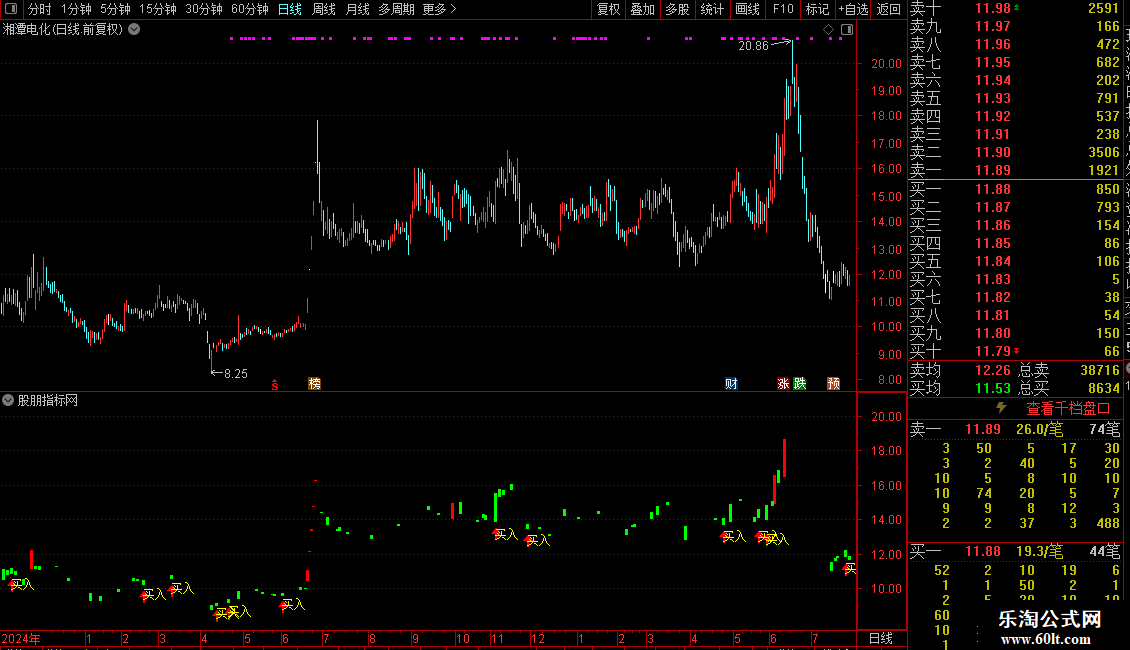Screen dimensions: 1130x650
Task: Select the 5分钟 period
Action: point(115,9)
